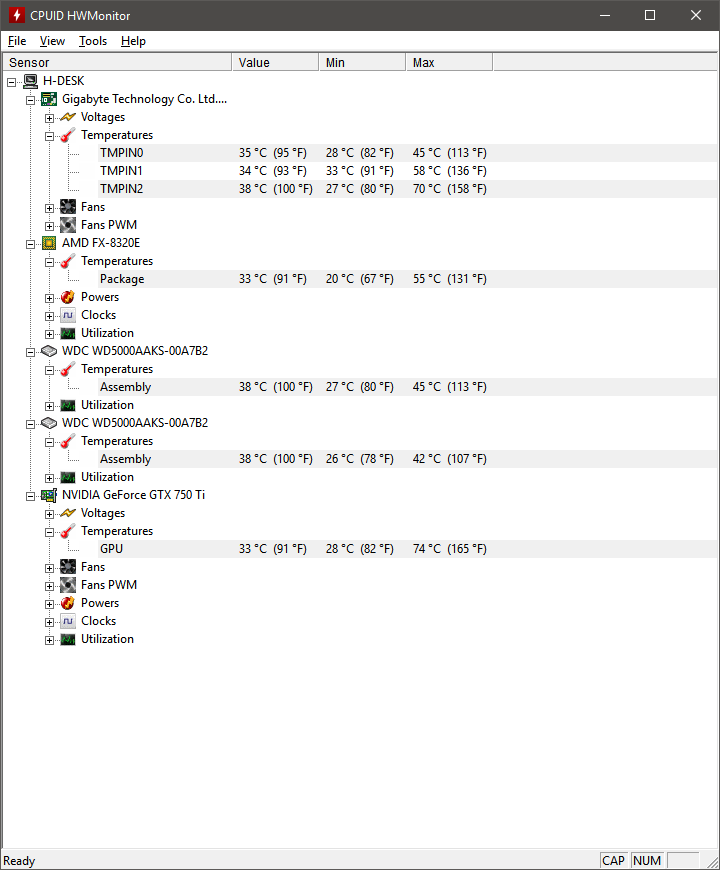This screenshot has width=720, height=870.
Task: Open the View menu
Action: (52, 41)
